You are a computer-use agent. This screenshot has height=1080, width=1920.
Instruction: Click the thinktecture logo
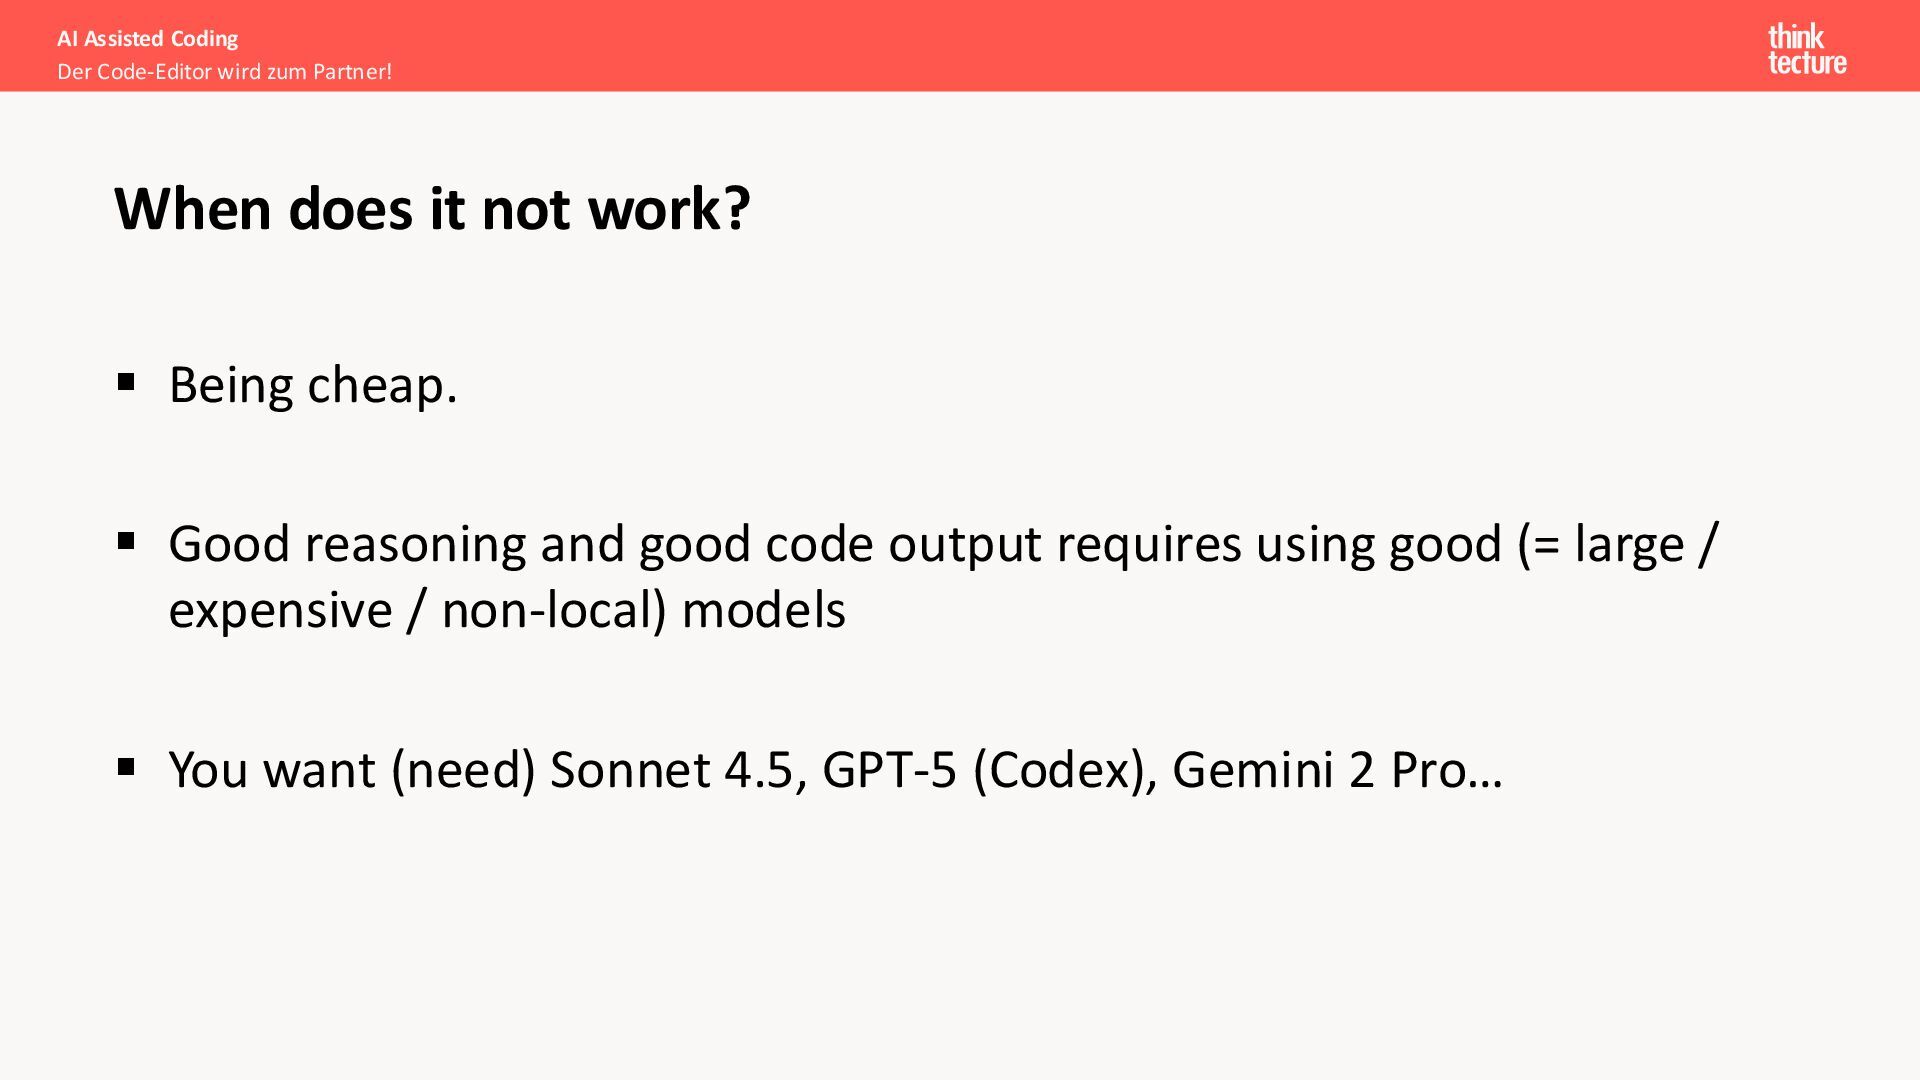1806,49
